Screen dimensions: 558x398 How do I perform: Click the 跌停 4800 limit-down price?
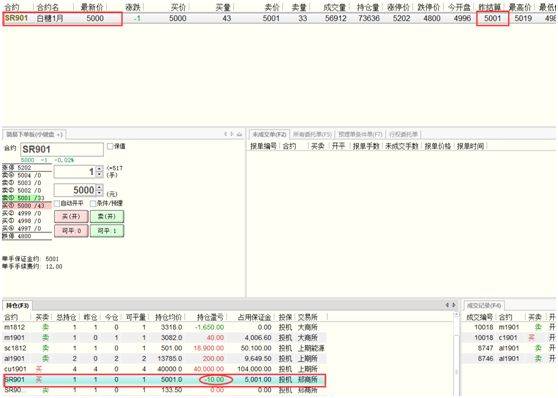click(x=27, y=236)
